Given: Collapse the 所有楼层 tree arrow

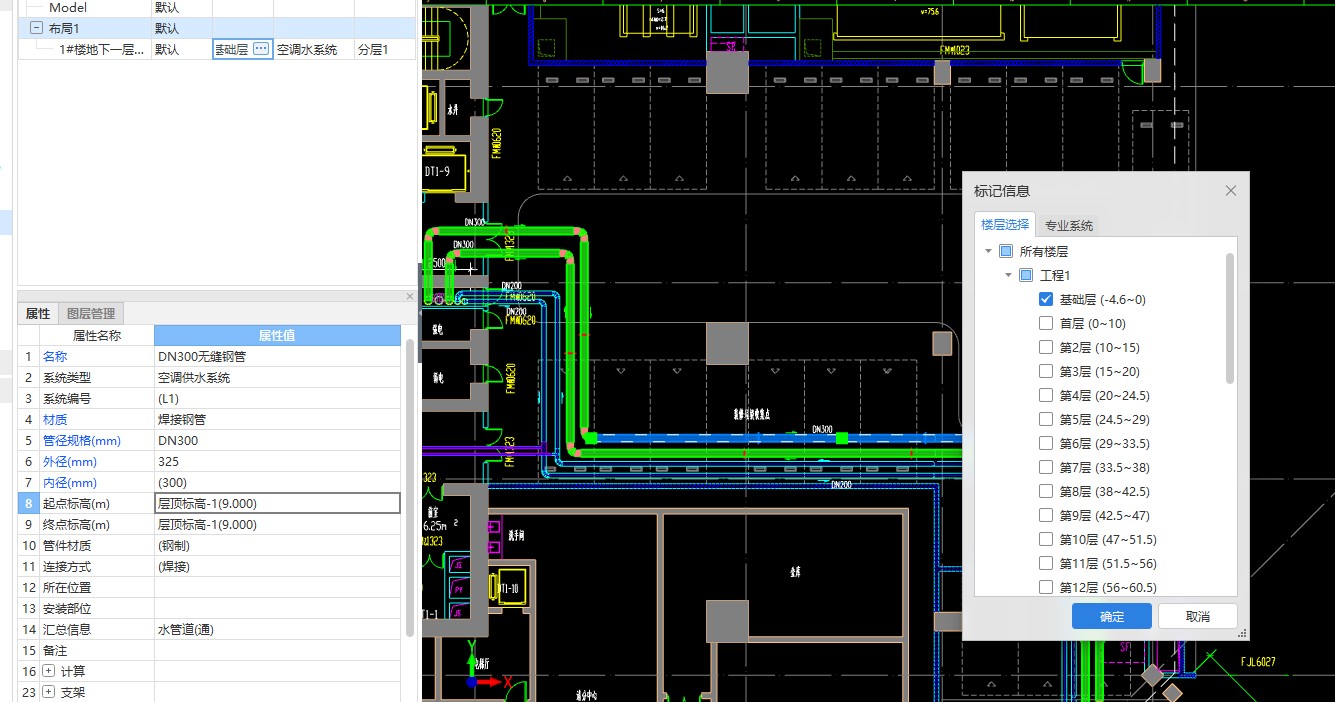Looking at the screenshot, I should [988, 252].
